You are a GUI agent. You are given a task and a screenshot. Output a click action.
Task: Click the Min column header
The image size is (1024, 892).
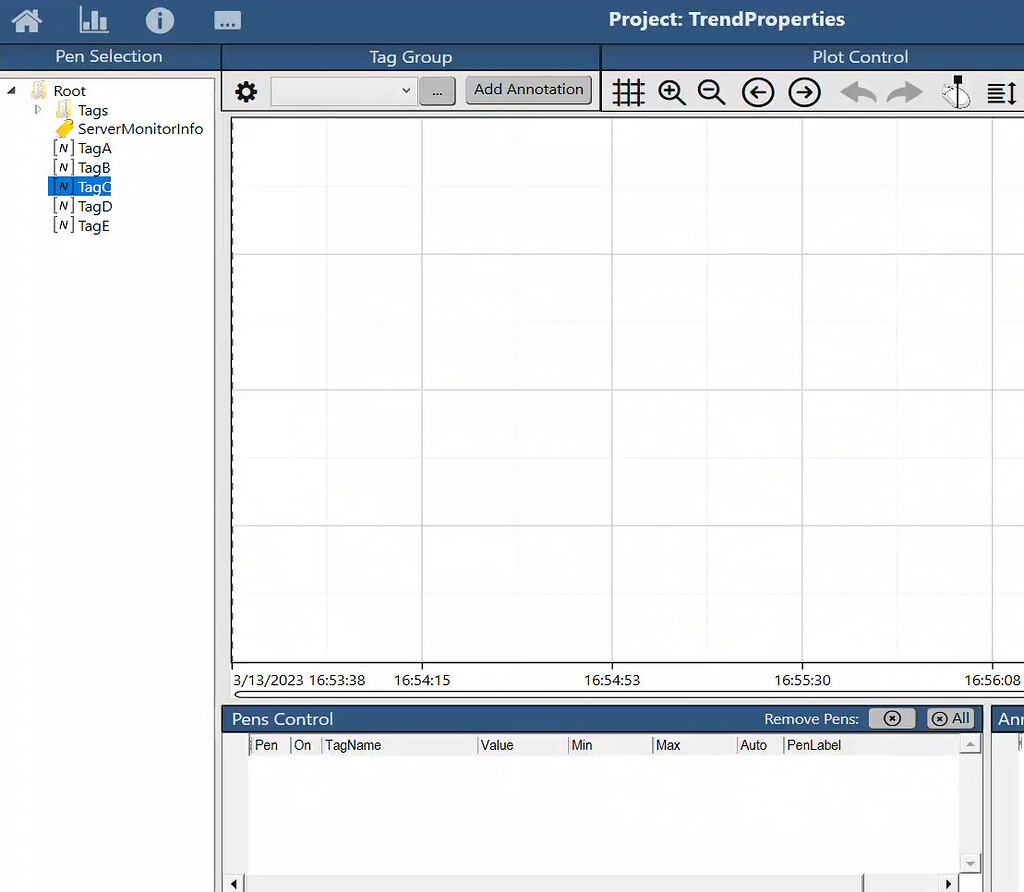click(610, 745)
